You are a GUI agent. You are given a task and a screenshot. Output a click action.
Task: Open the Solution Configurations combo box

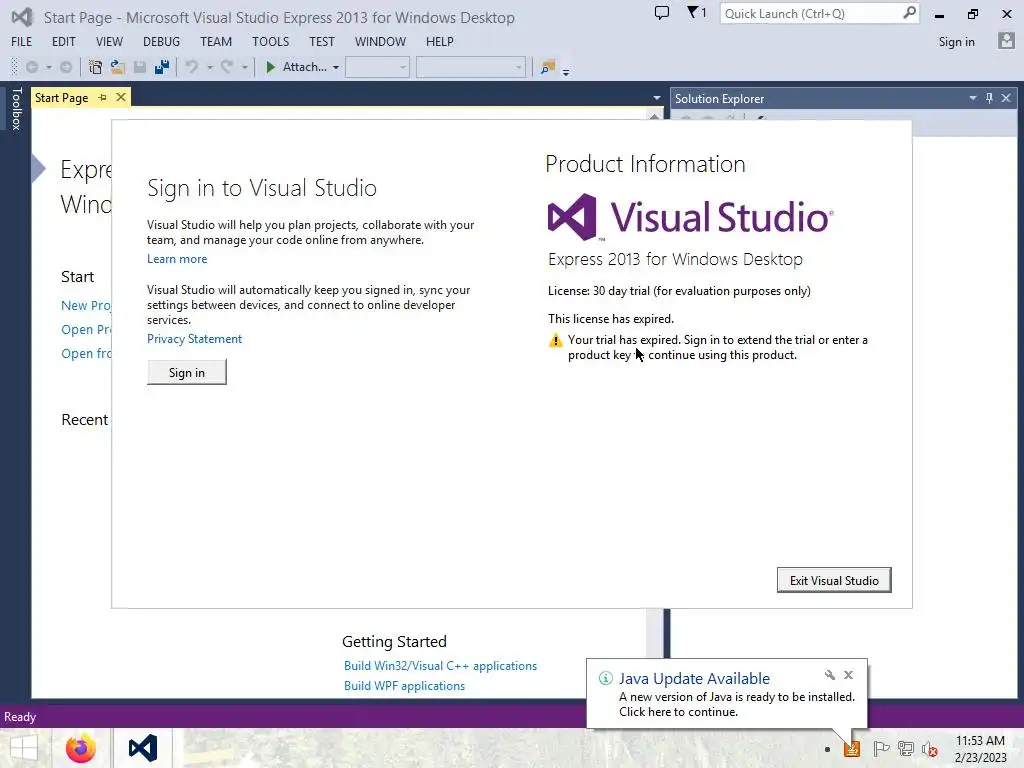point(377,67)
